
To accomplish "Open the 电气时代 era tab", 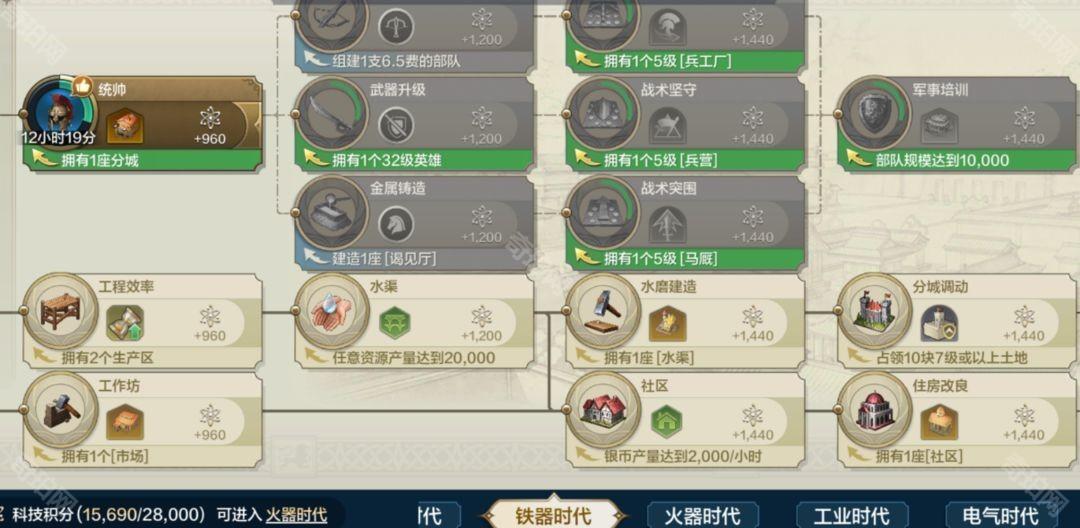I will tap(1001, 515).
